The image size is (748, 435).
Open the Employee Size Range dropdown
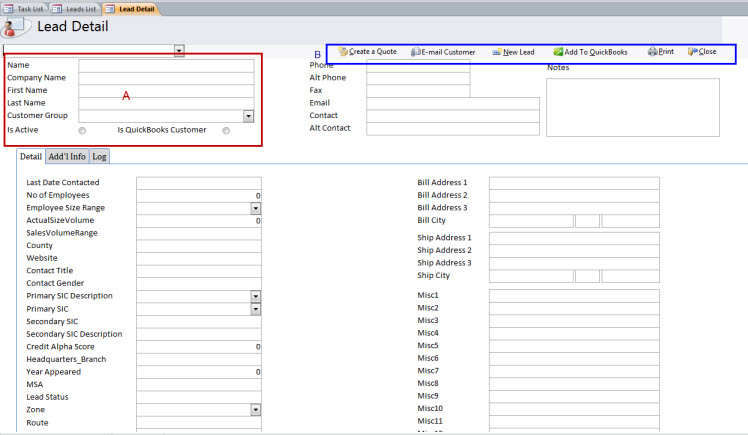coord(256,208)
